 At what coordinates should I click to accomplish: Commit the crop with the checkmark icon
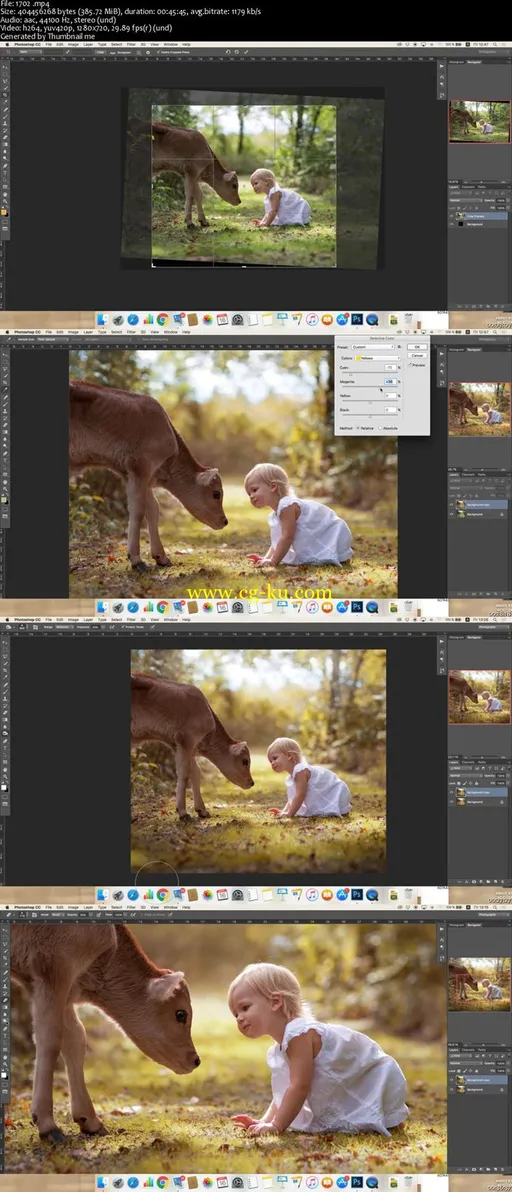tap(248, 52)
